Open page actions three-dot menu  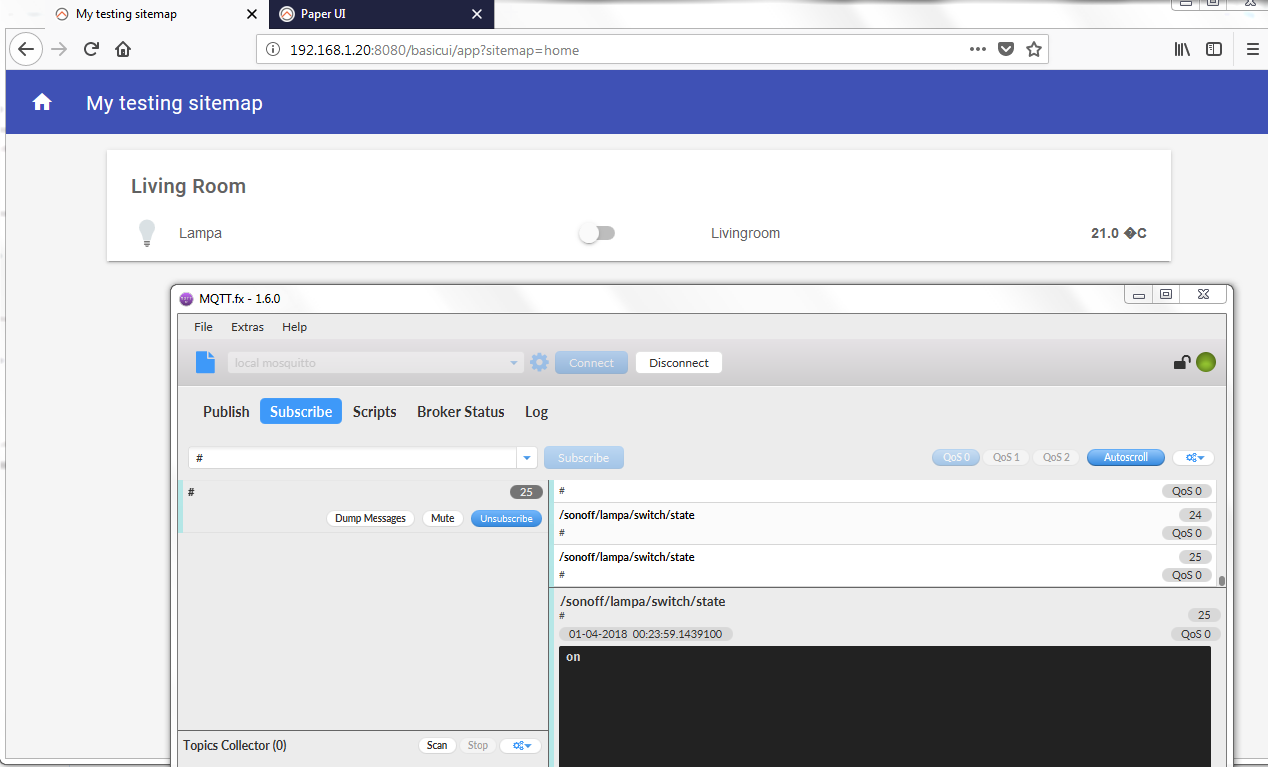point(978,49)
